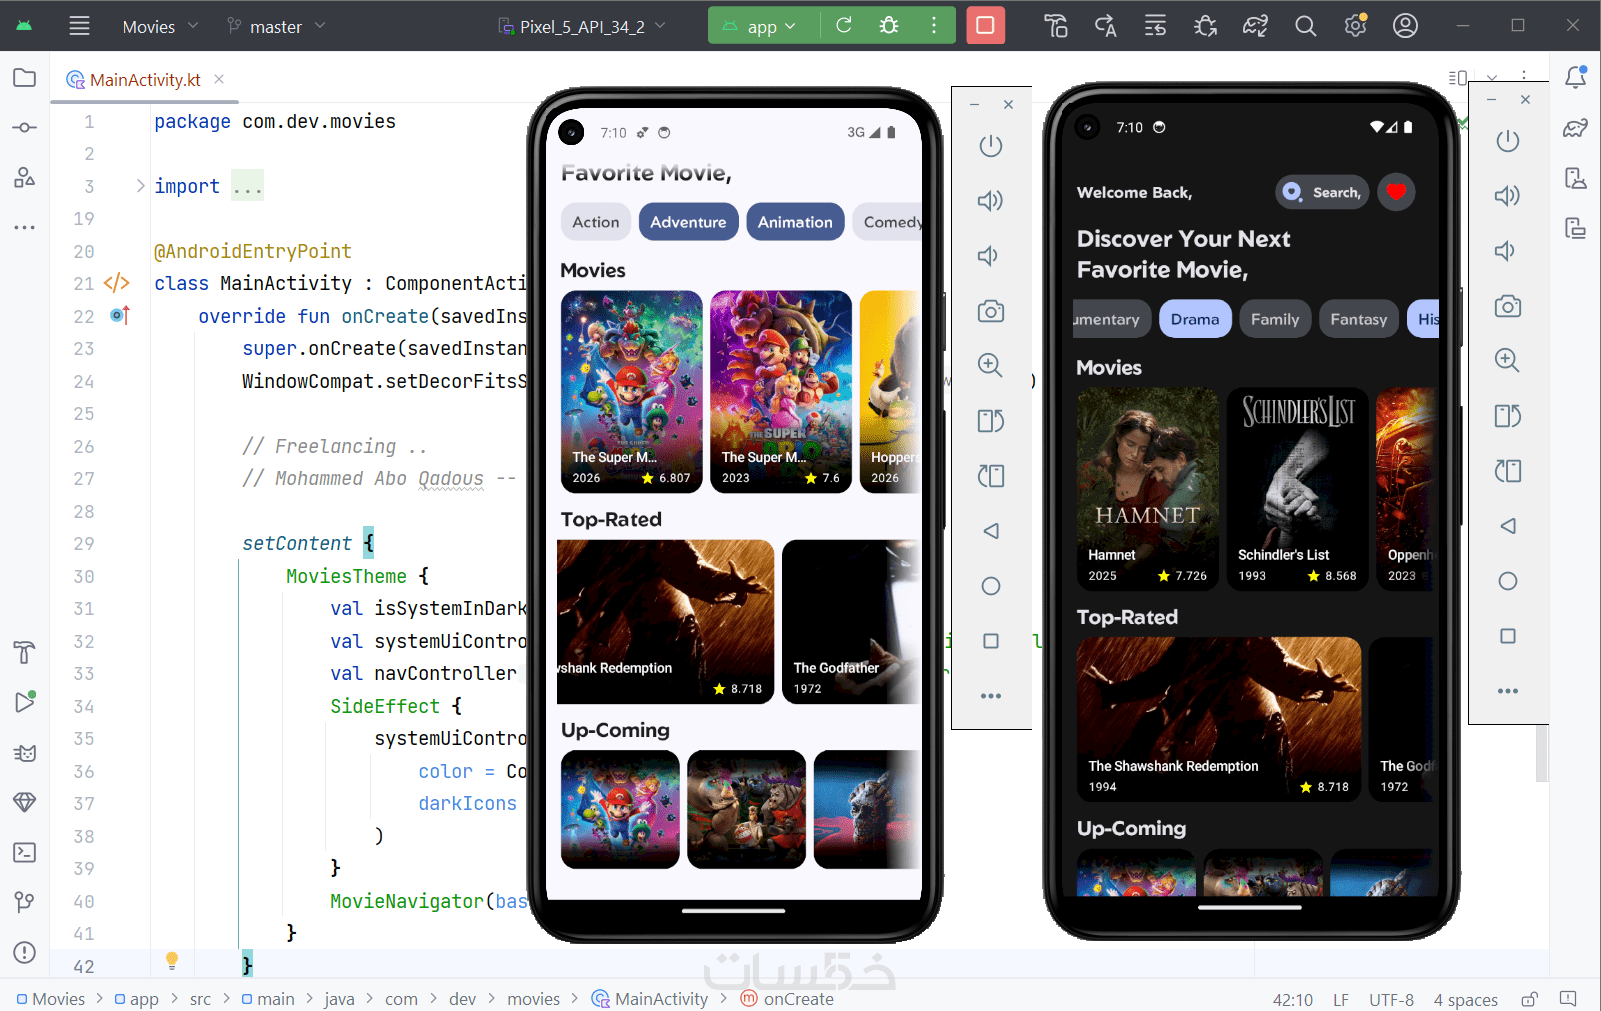Open the Terminal tool window
This screenshot has height=1011, width=1601.
[25, 852]
